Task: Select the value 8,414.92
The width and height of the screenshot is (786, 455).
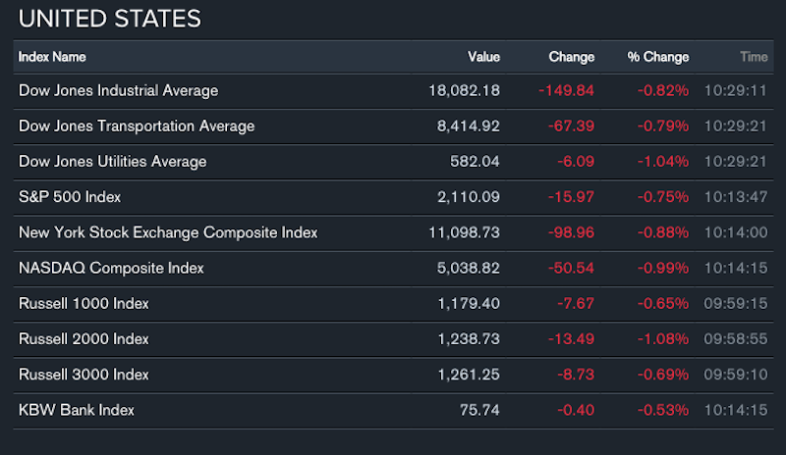Action: click(x=468, y=126)
